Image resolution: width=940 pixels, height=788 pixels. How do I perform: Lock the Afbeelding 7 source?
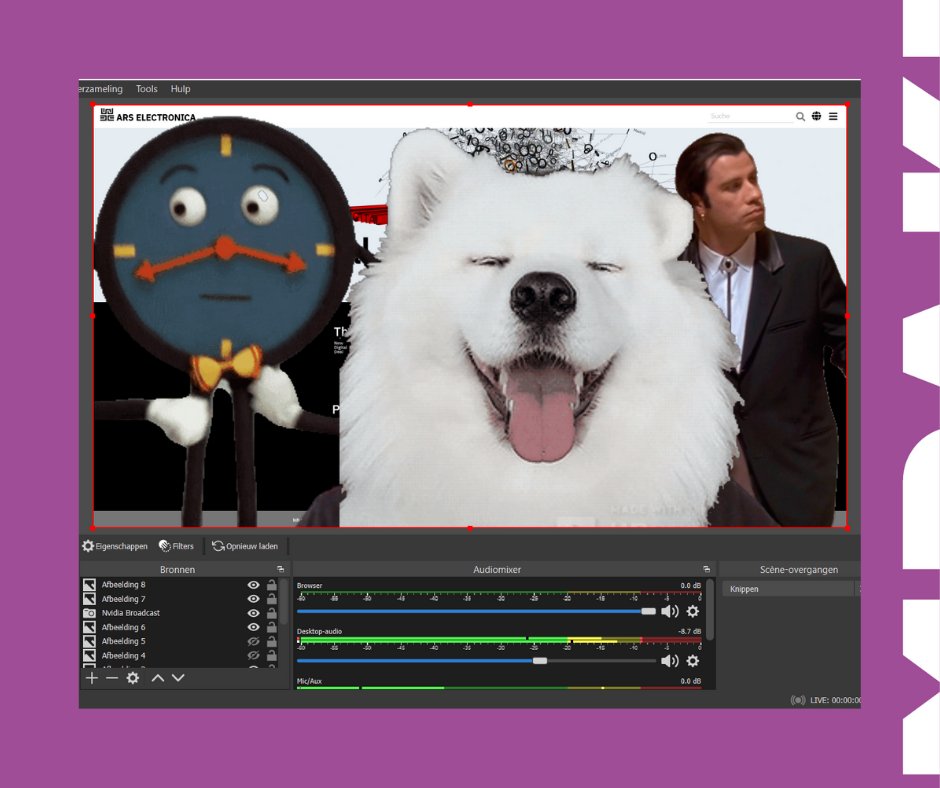272,598
